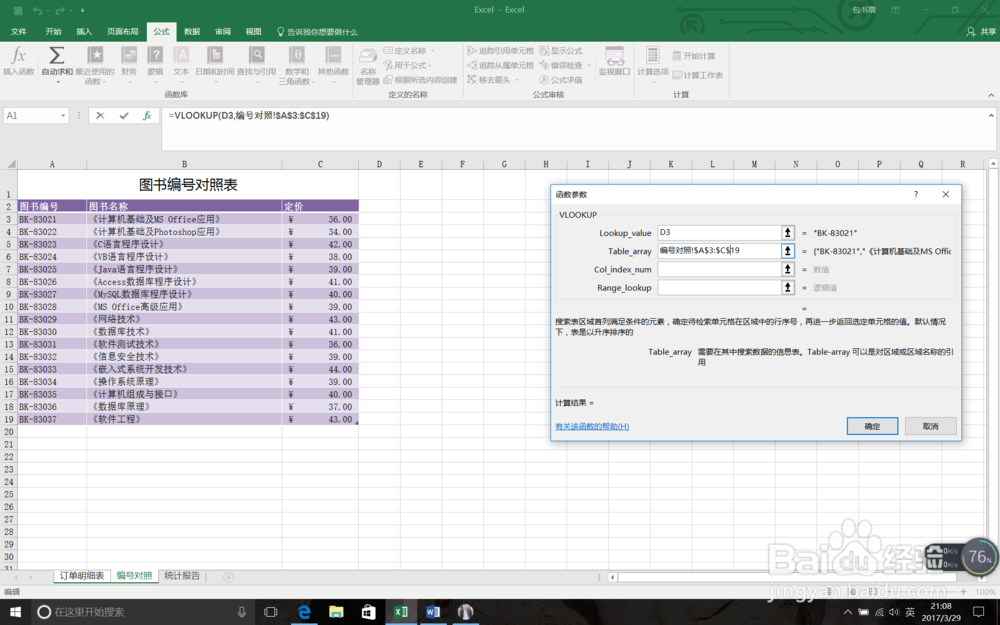The width and height of the screenshot is (1000, 625).
Task: Click Trace Precedents (追踪引用单元格)
Action: tap(500, 50)
